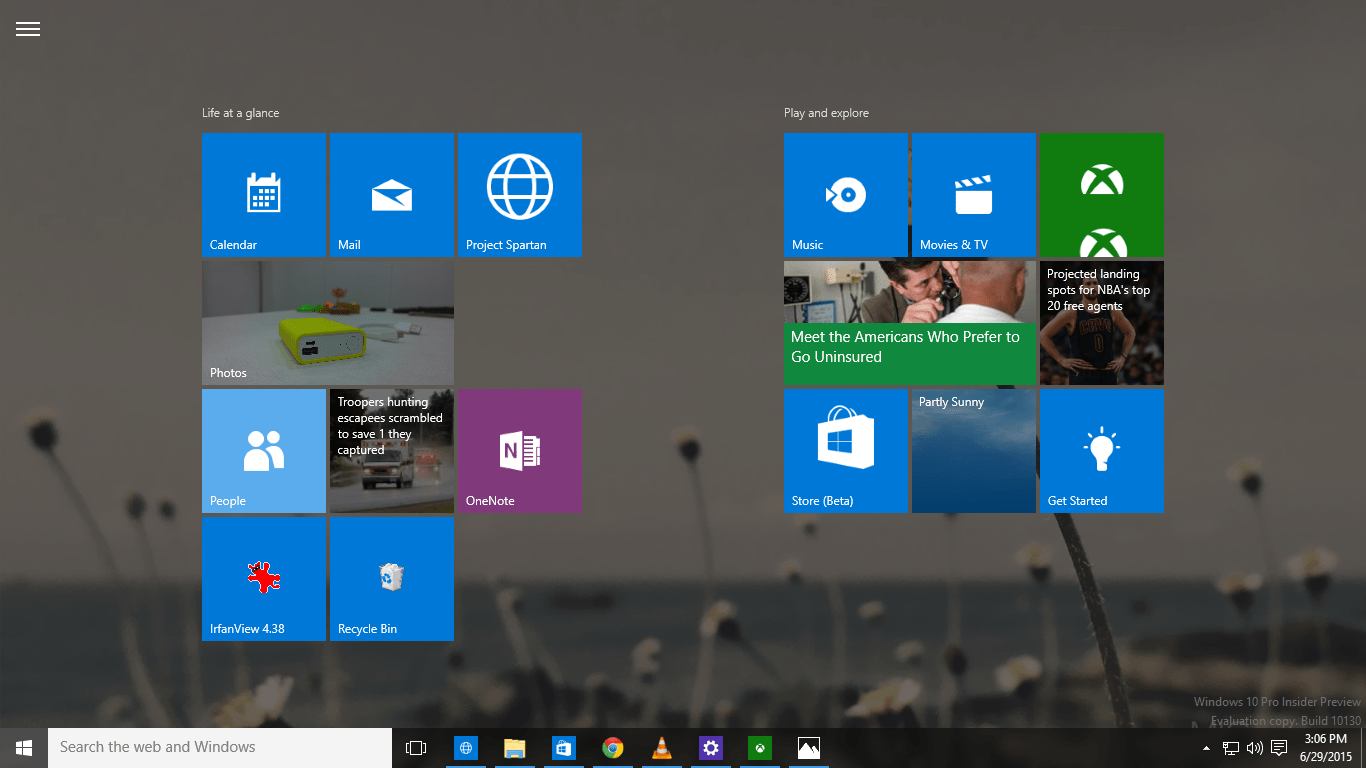Screen dimensions: 1366x768
Task: Open the Recycle Bin tile
Action: (x=392, y=579)
